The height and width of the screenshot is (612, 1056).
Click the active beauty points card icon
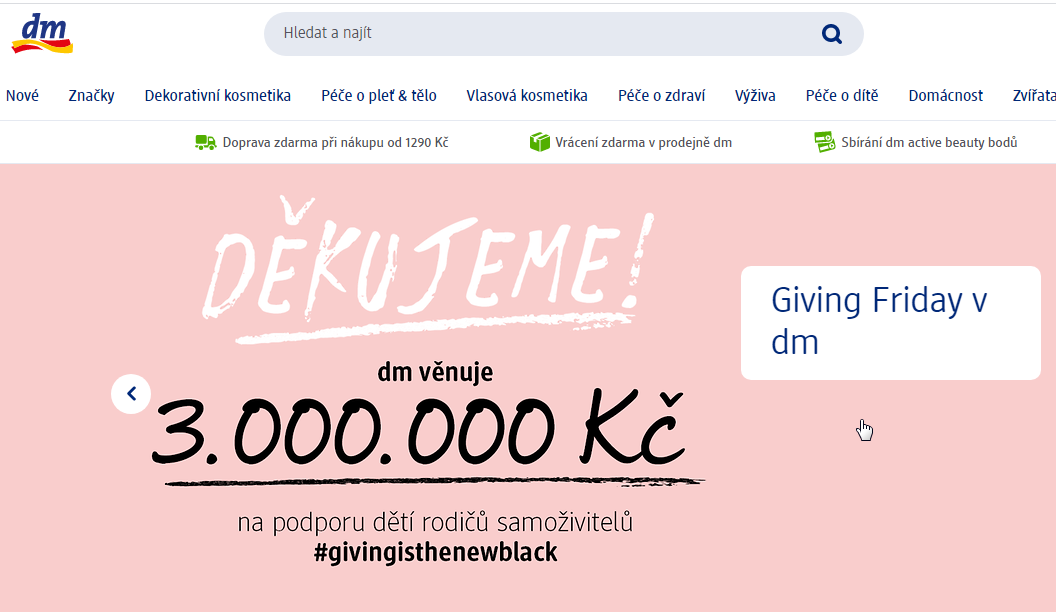tap(824, 142)
